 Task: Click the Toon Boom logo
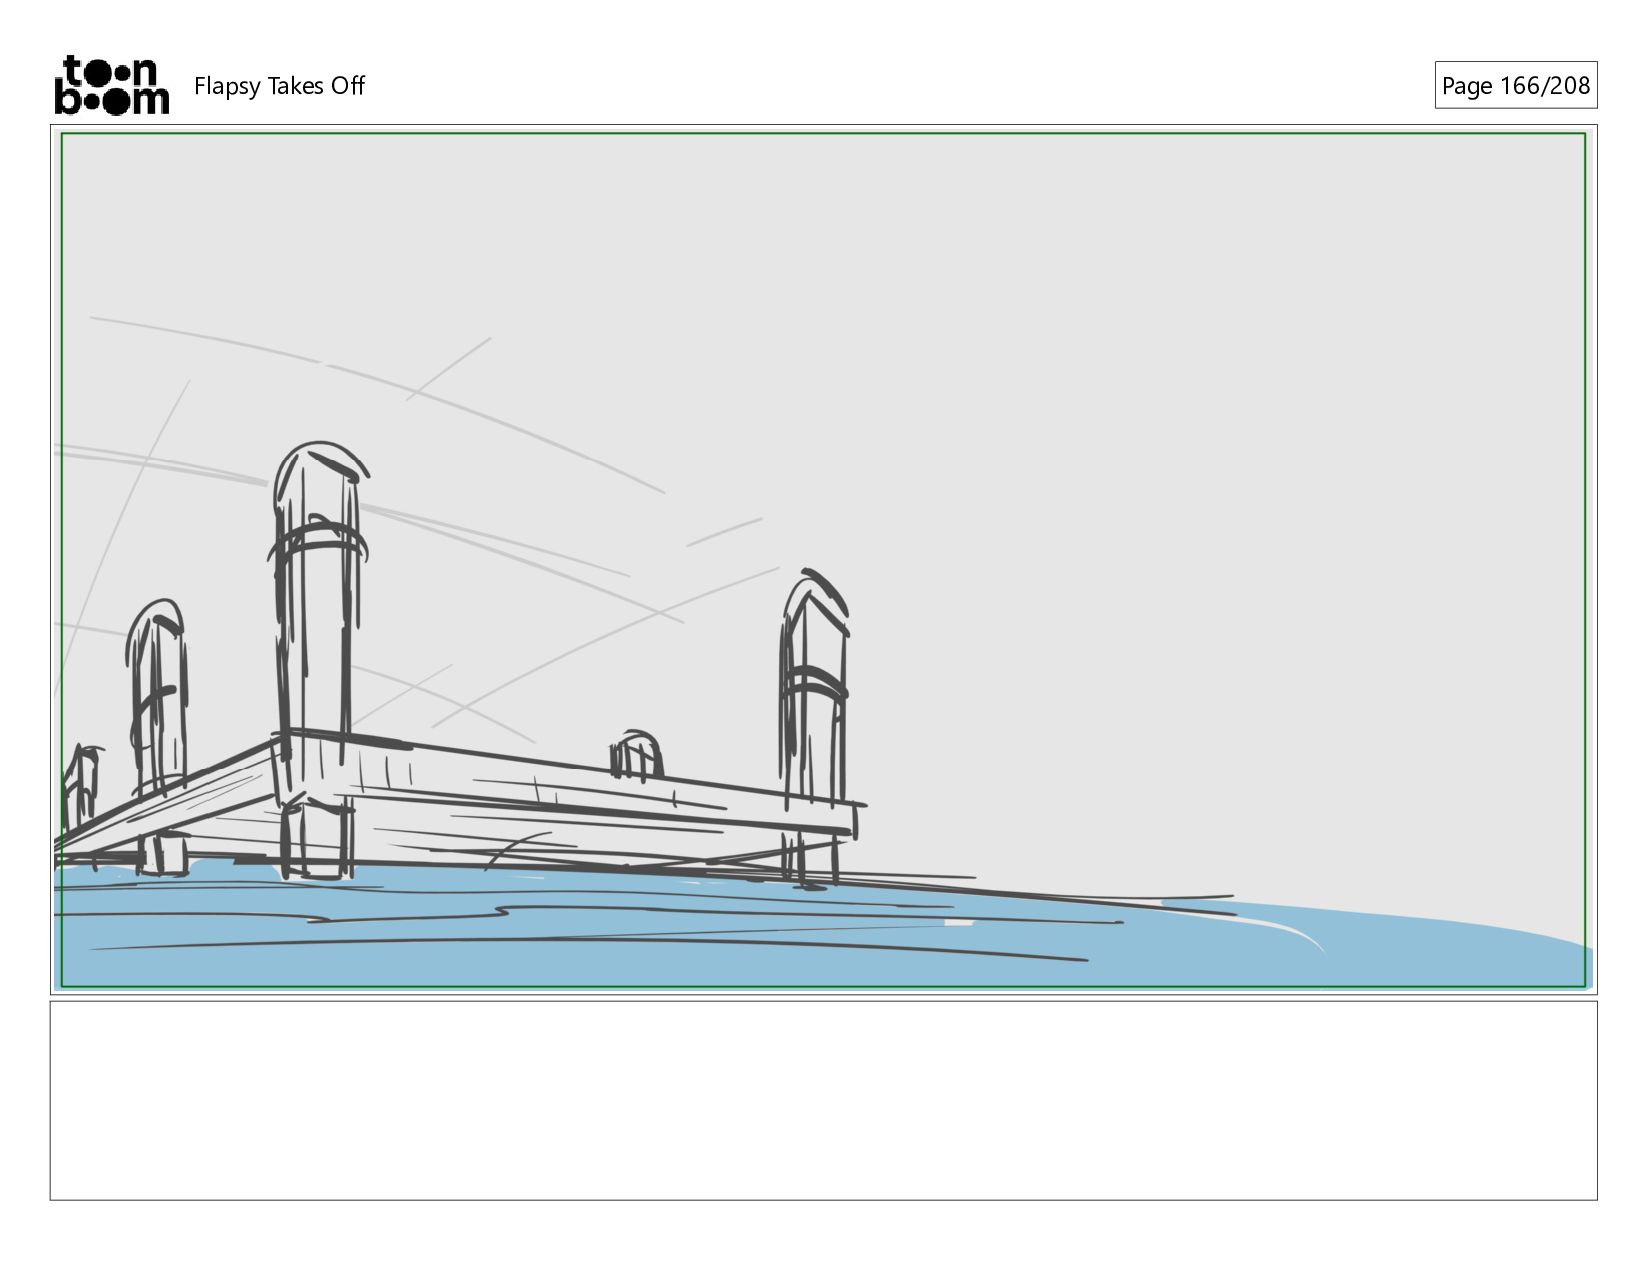click(x=111, y=85)
